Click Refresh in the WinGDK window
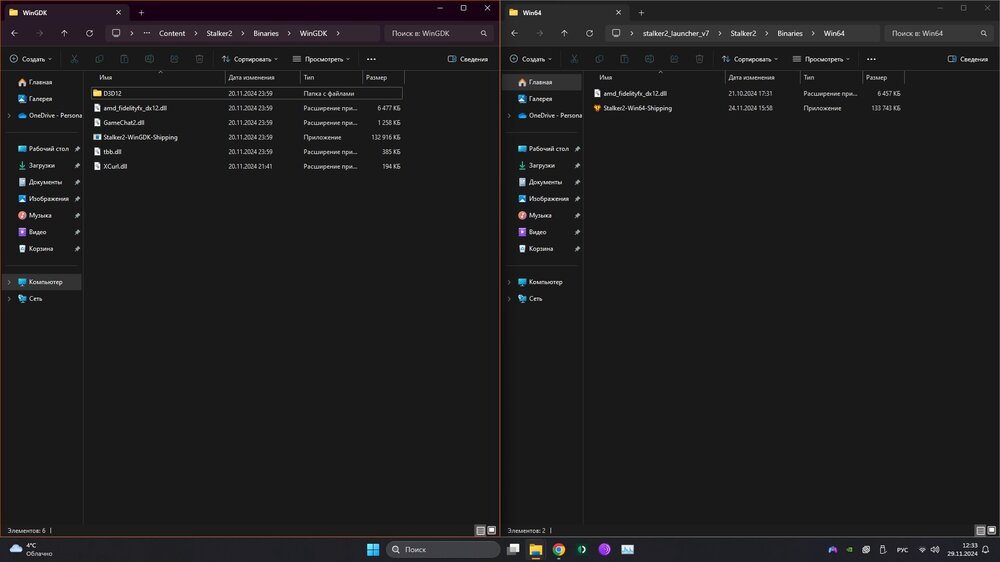 coord(89,33)
